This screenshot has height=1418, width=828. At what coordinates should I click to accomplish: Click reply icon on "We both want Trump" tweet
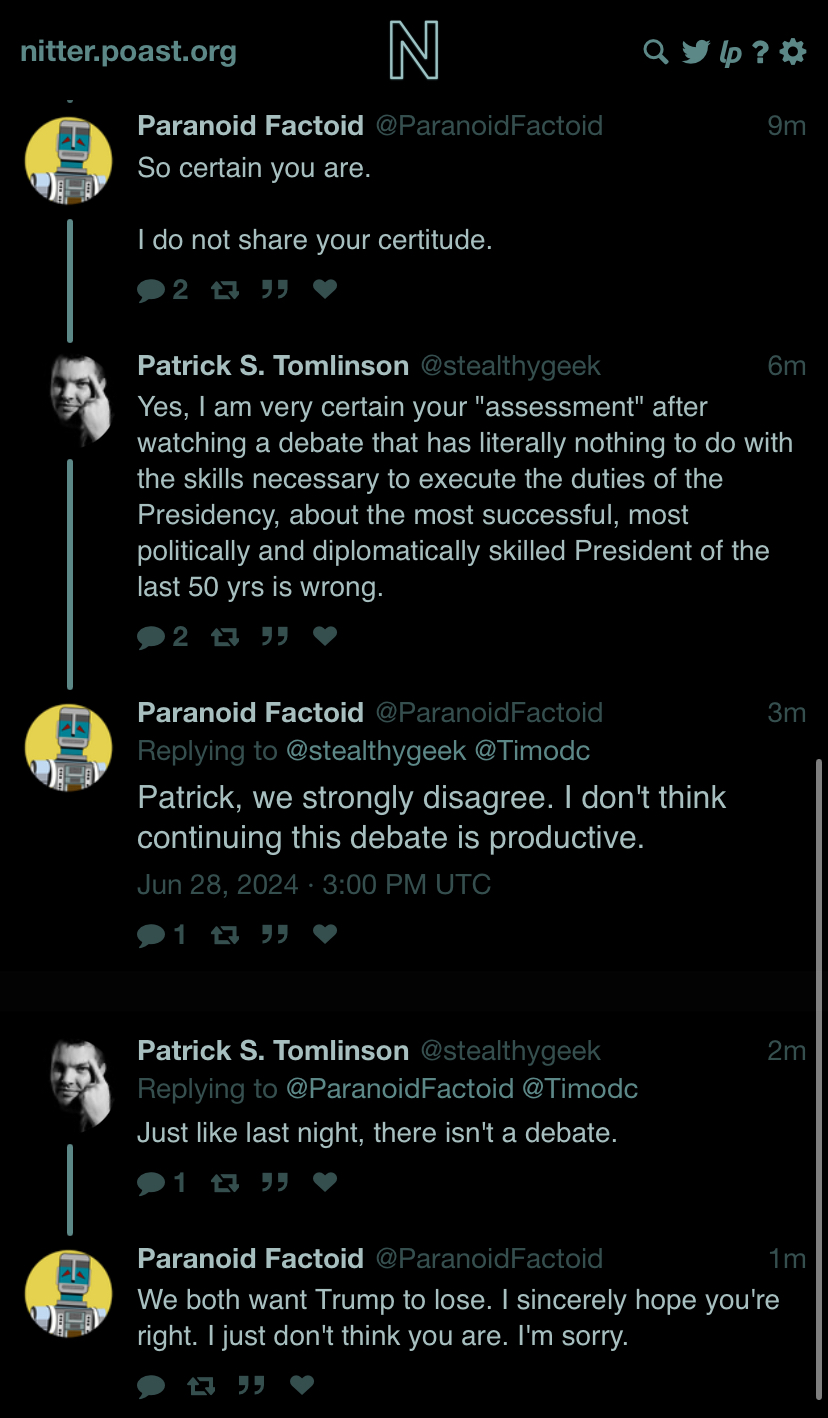(151, 1385)
